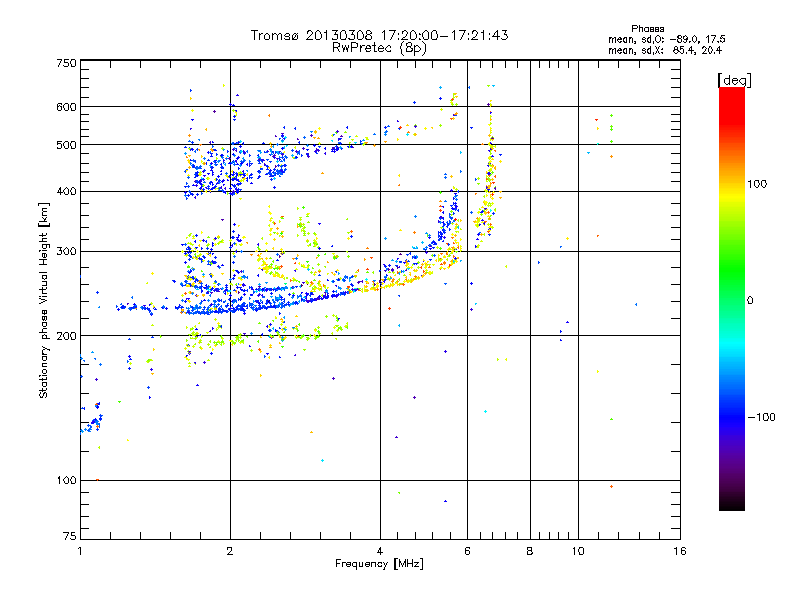
Task: Click the height axis tick label 750
Action: click(x=66, y=63)
